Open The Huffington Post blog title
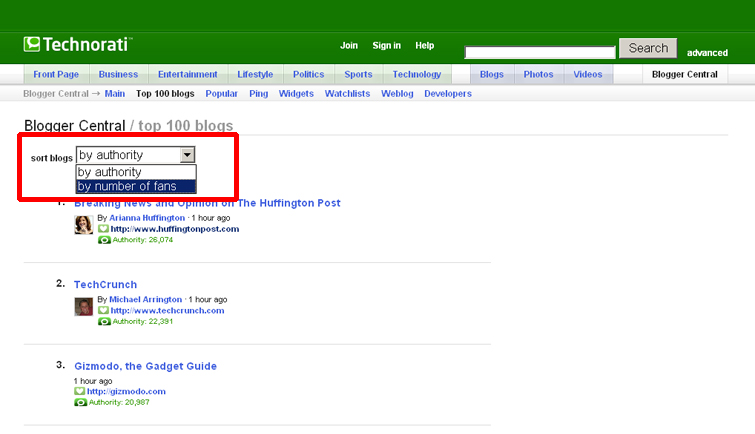The width and height of the screenshot is (755, 434). click(x=207, y=203)
